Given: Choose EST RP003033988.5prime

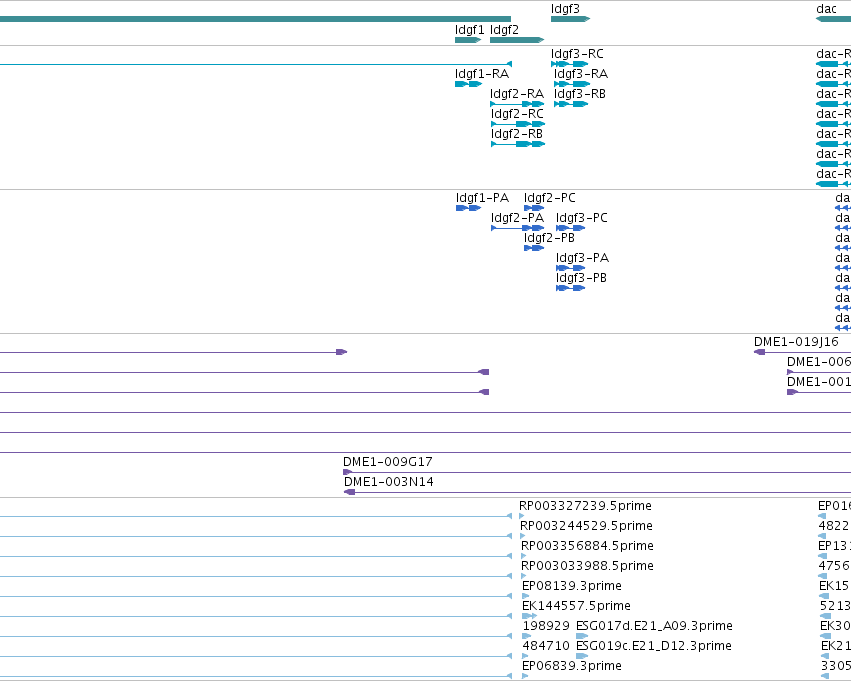Looking at the screenshot, I should (587, 566).
